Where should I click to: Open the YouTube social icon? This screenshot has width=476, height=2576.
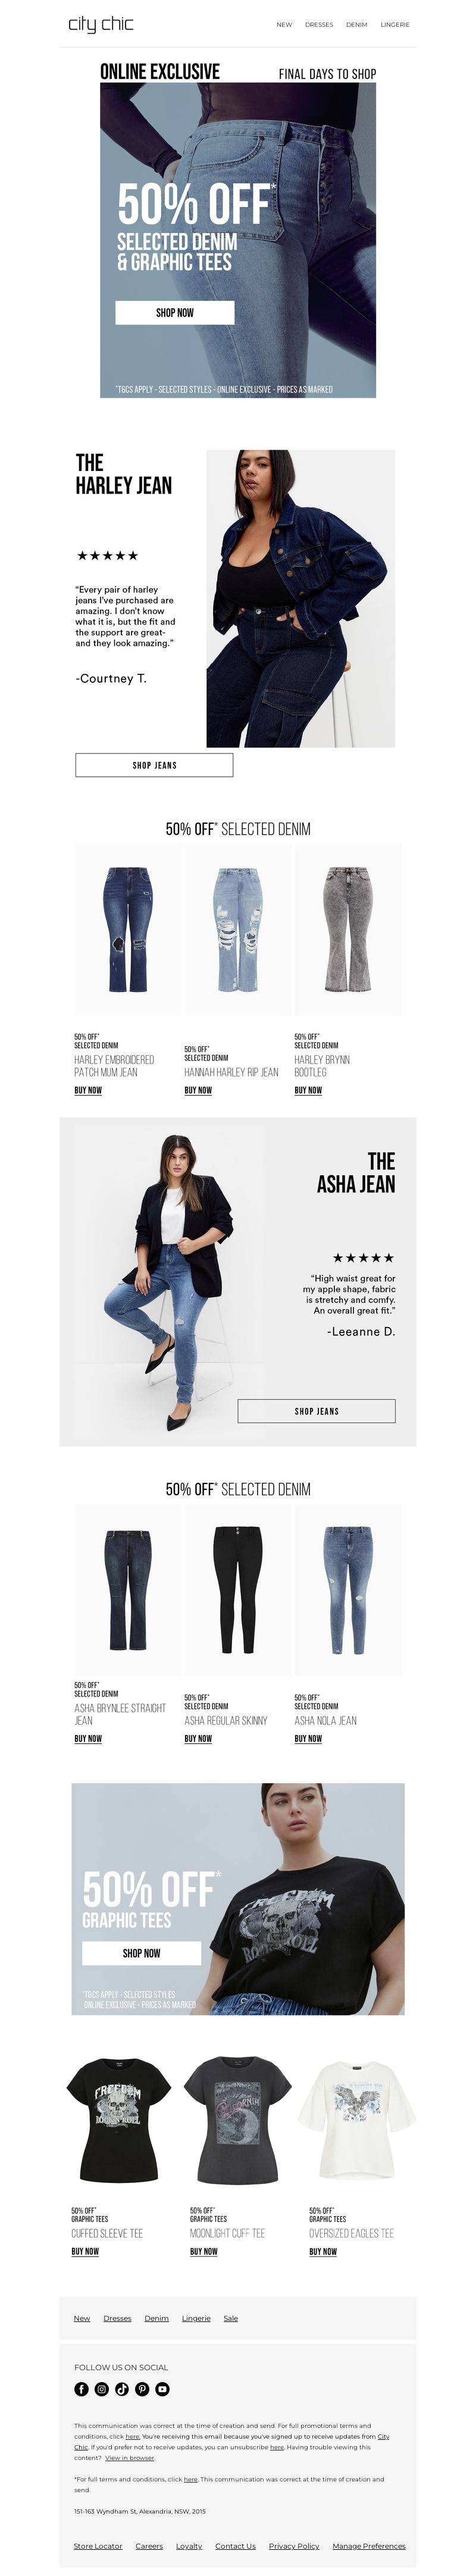pos(162,2389)
